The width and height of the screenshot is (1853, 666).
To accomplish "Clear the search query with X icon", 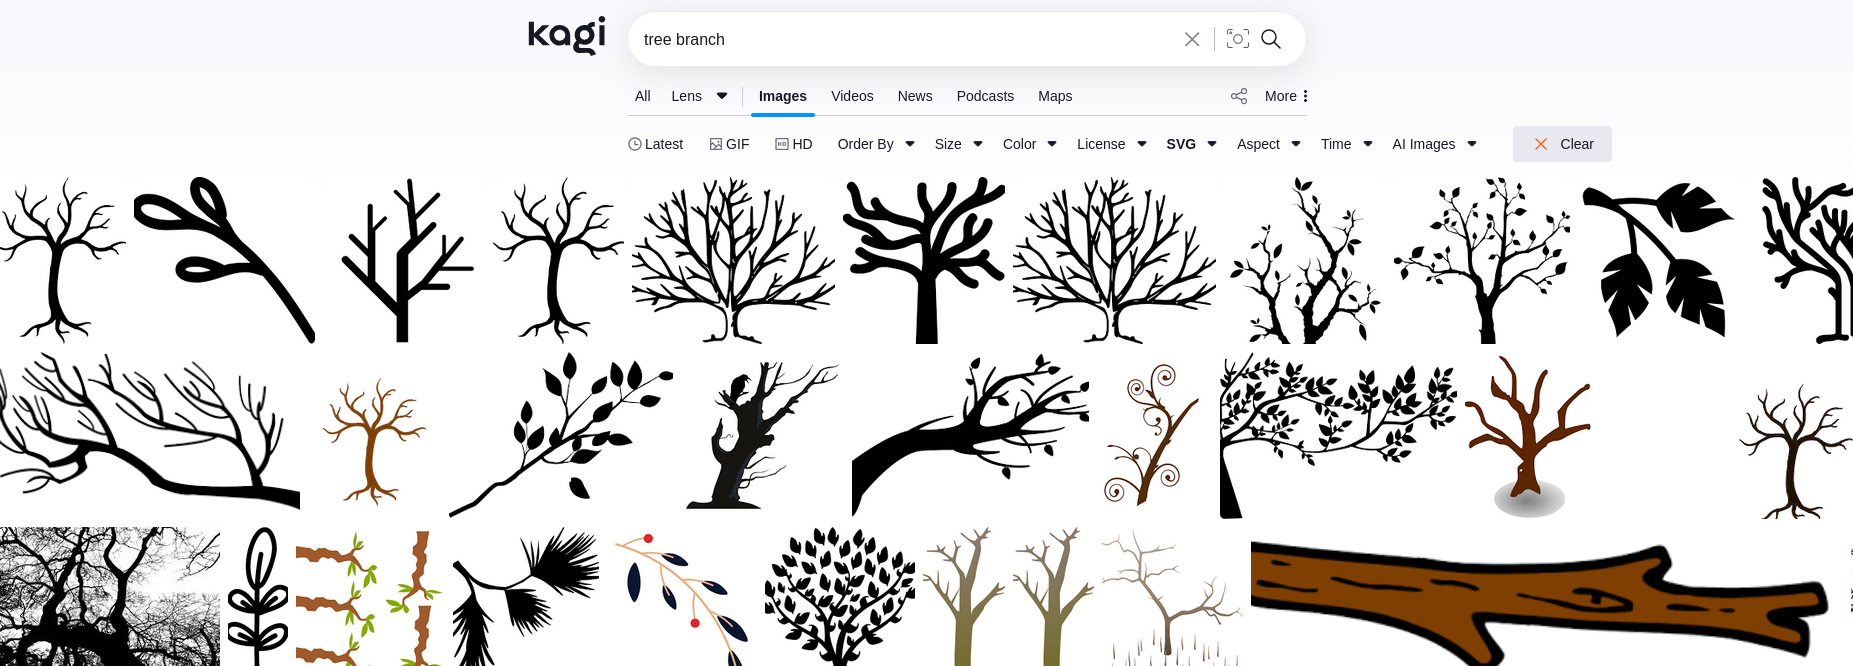I will (x=1191, y=39).
